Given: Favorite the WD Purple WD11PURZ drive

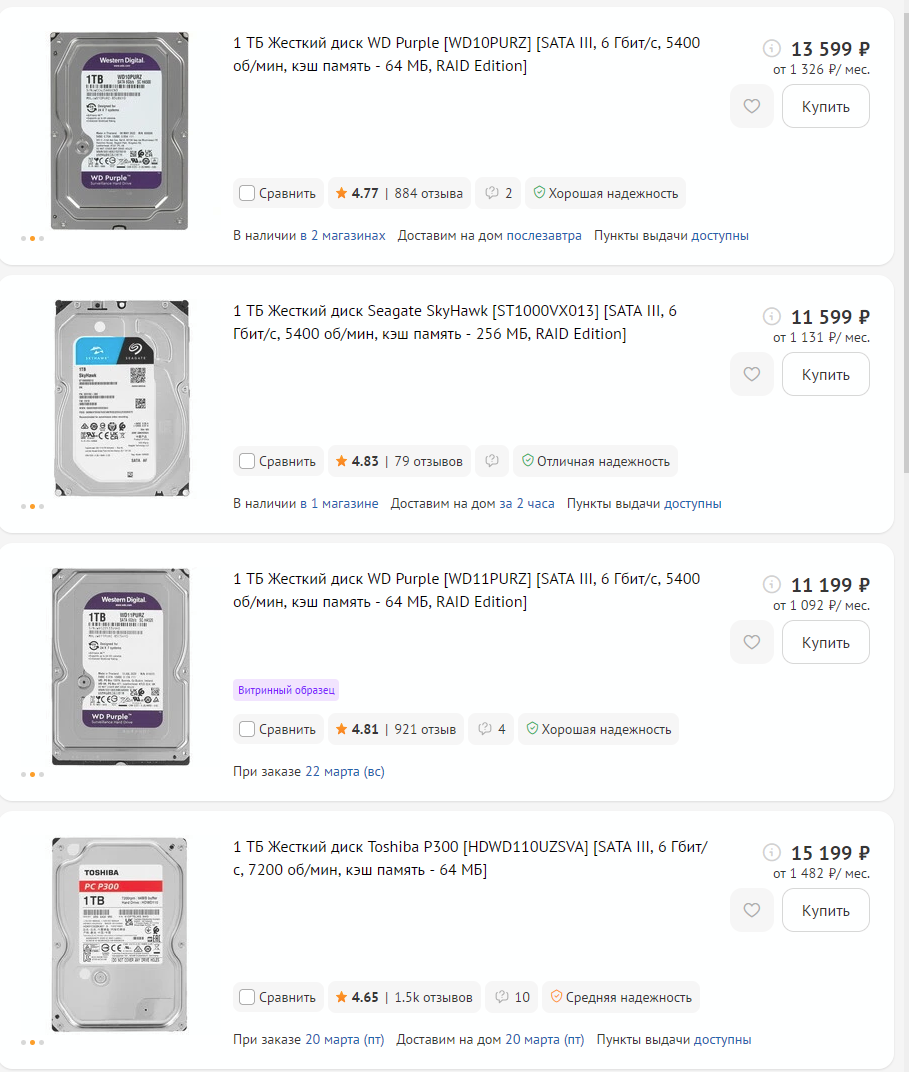Looking at the screenshot, I should (x=752, y=642).
